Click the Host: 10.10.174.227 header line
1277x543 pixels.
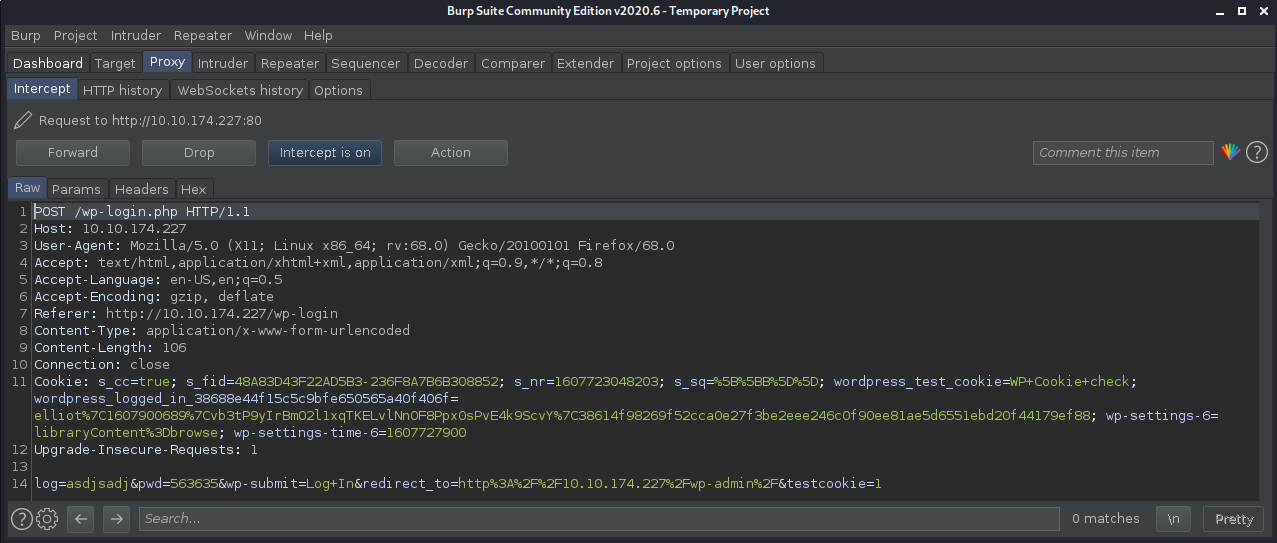[x=110, y=228]
